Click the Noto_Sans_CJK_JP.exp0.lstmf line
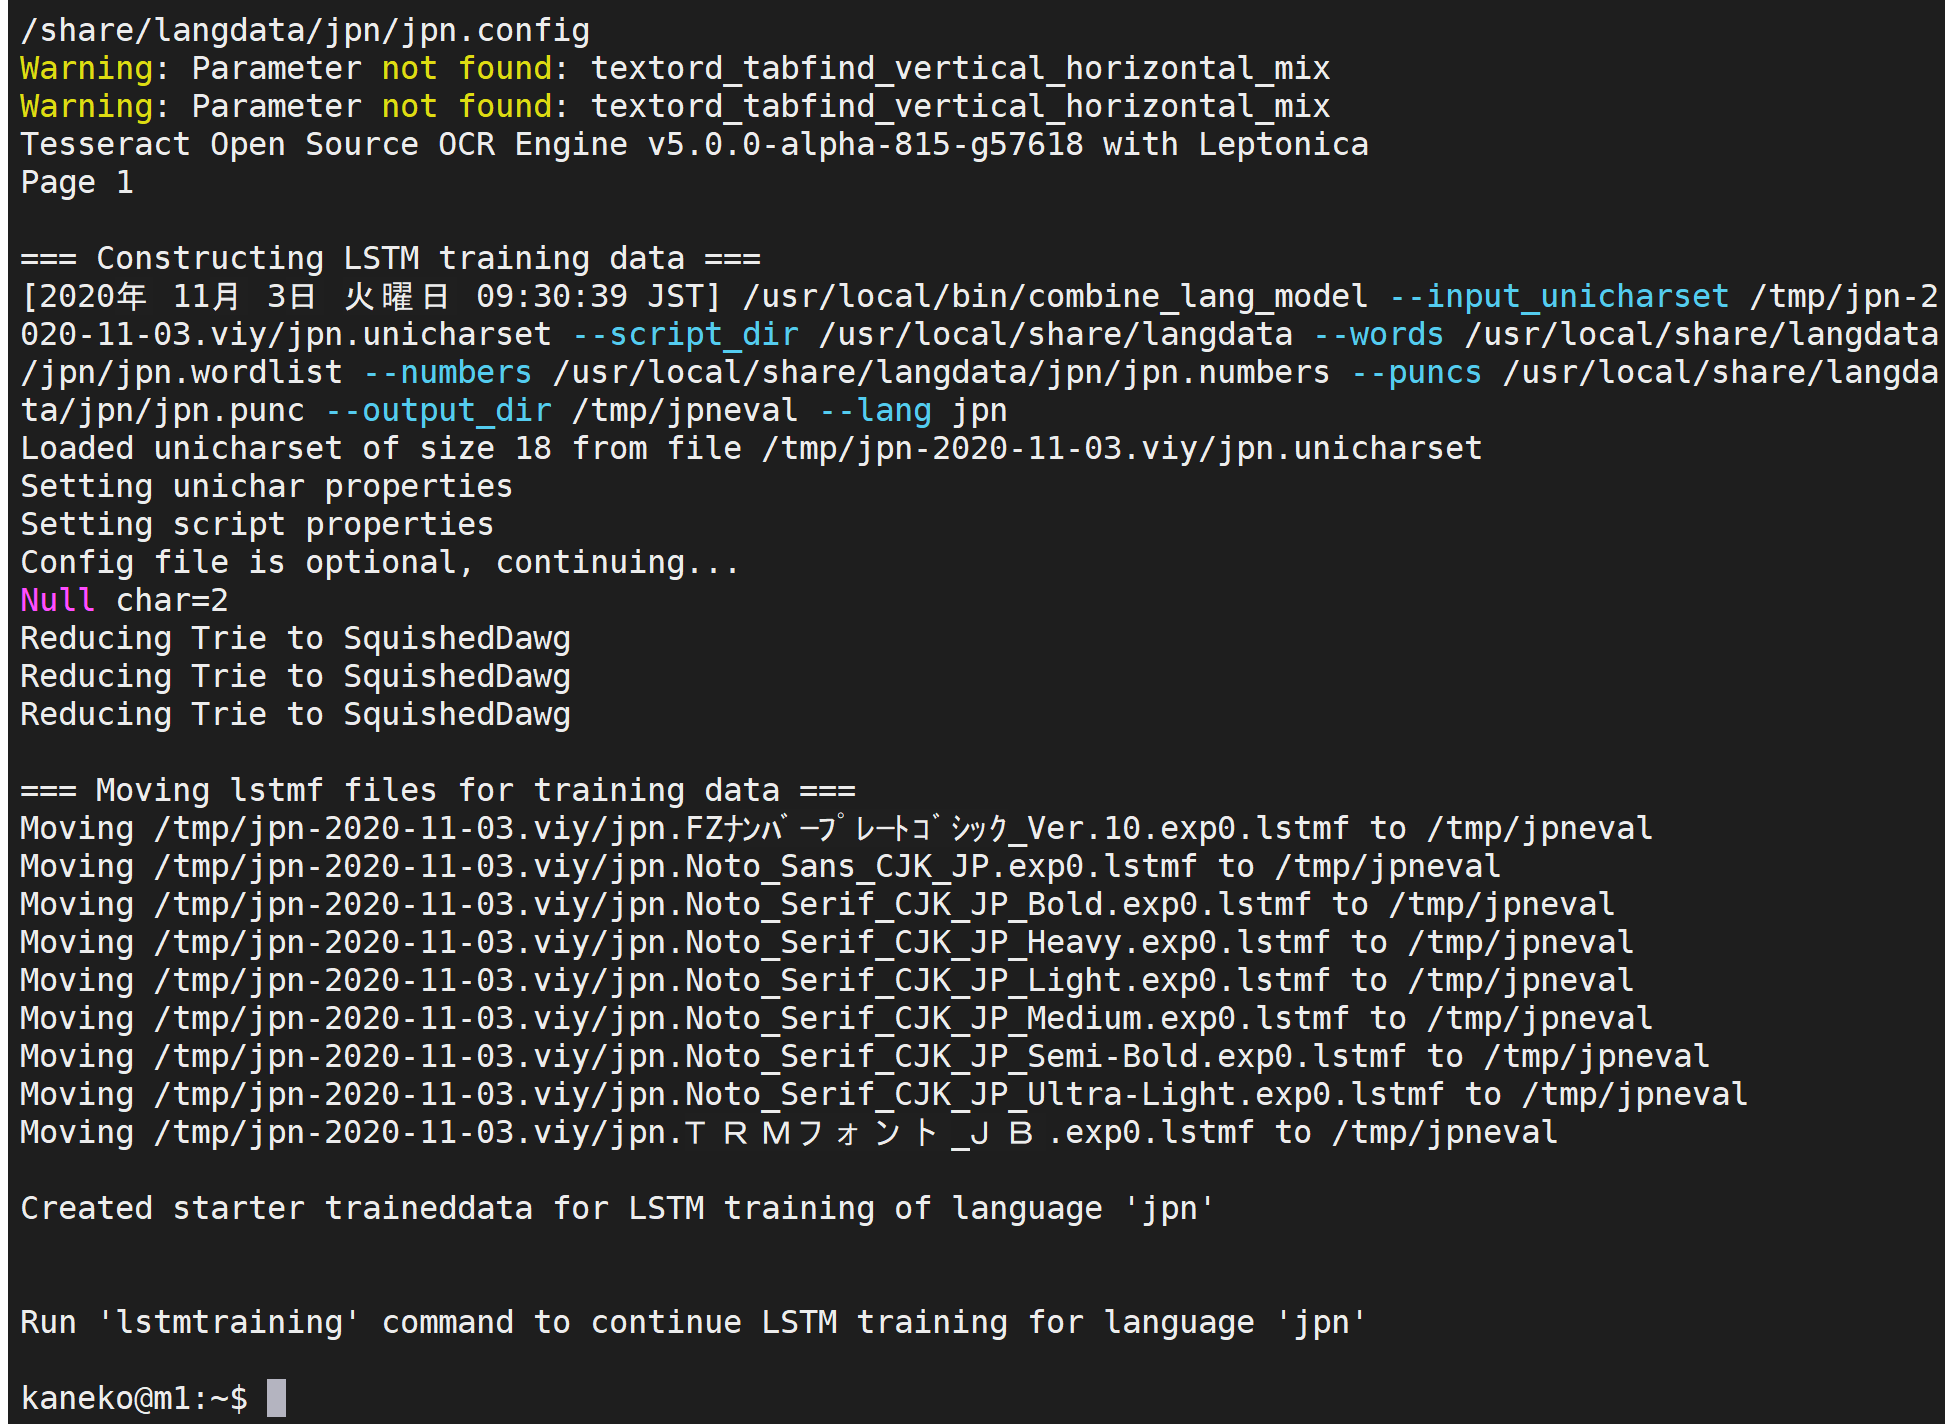 pyautogui.click(x=760, y=867)
